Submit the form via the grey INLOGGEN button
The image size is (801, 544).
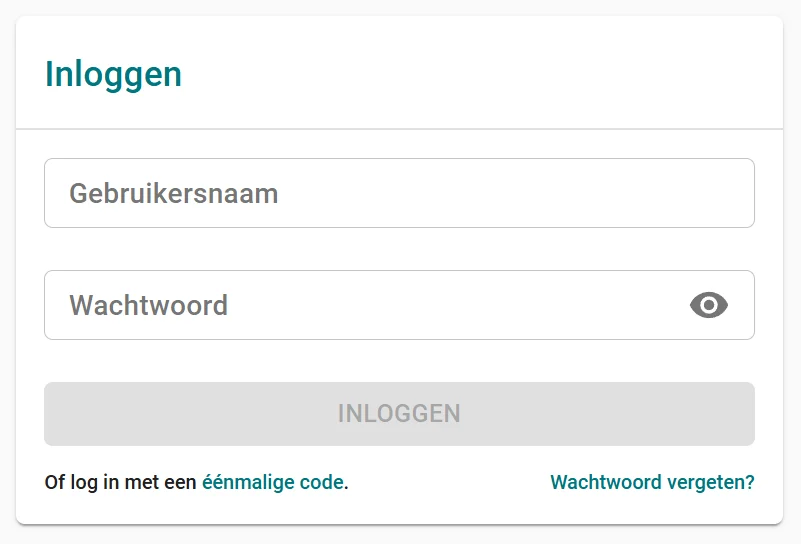(x=399, y=414)
